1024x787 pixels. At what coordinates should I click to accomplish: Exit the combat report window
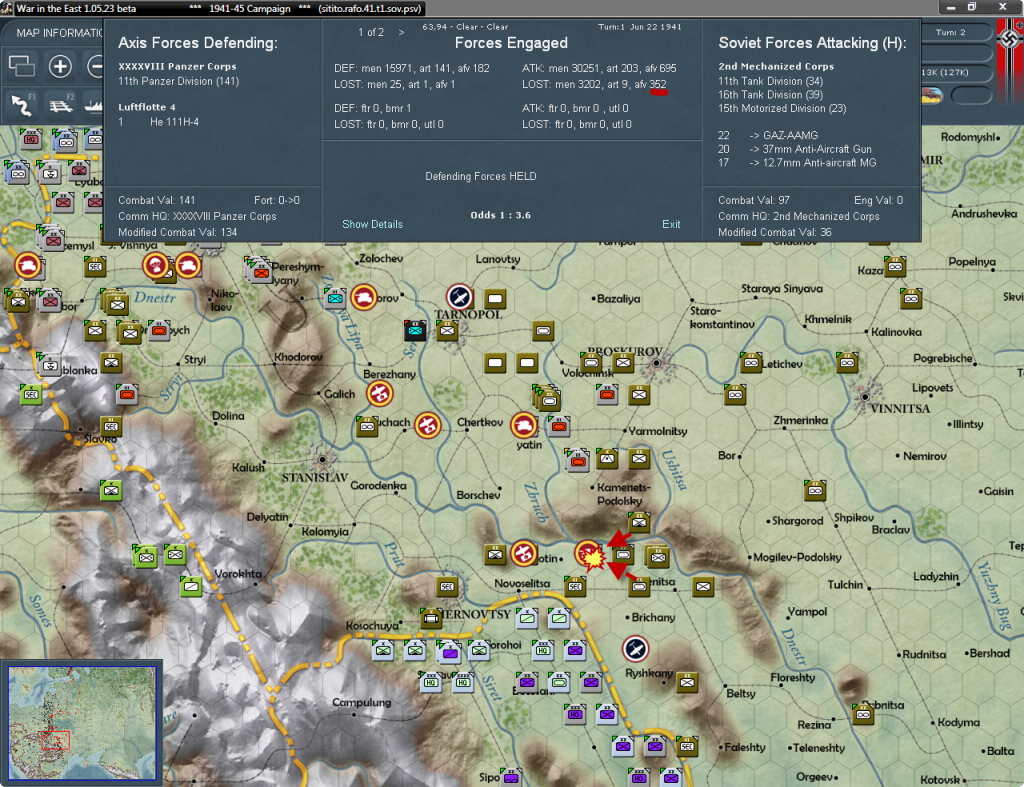671,224
